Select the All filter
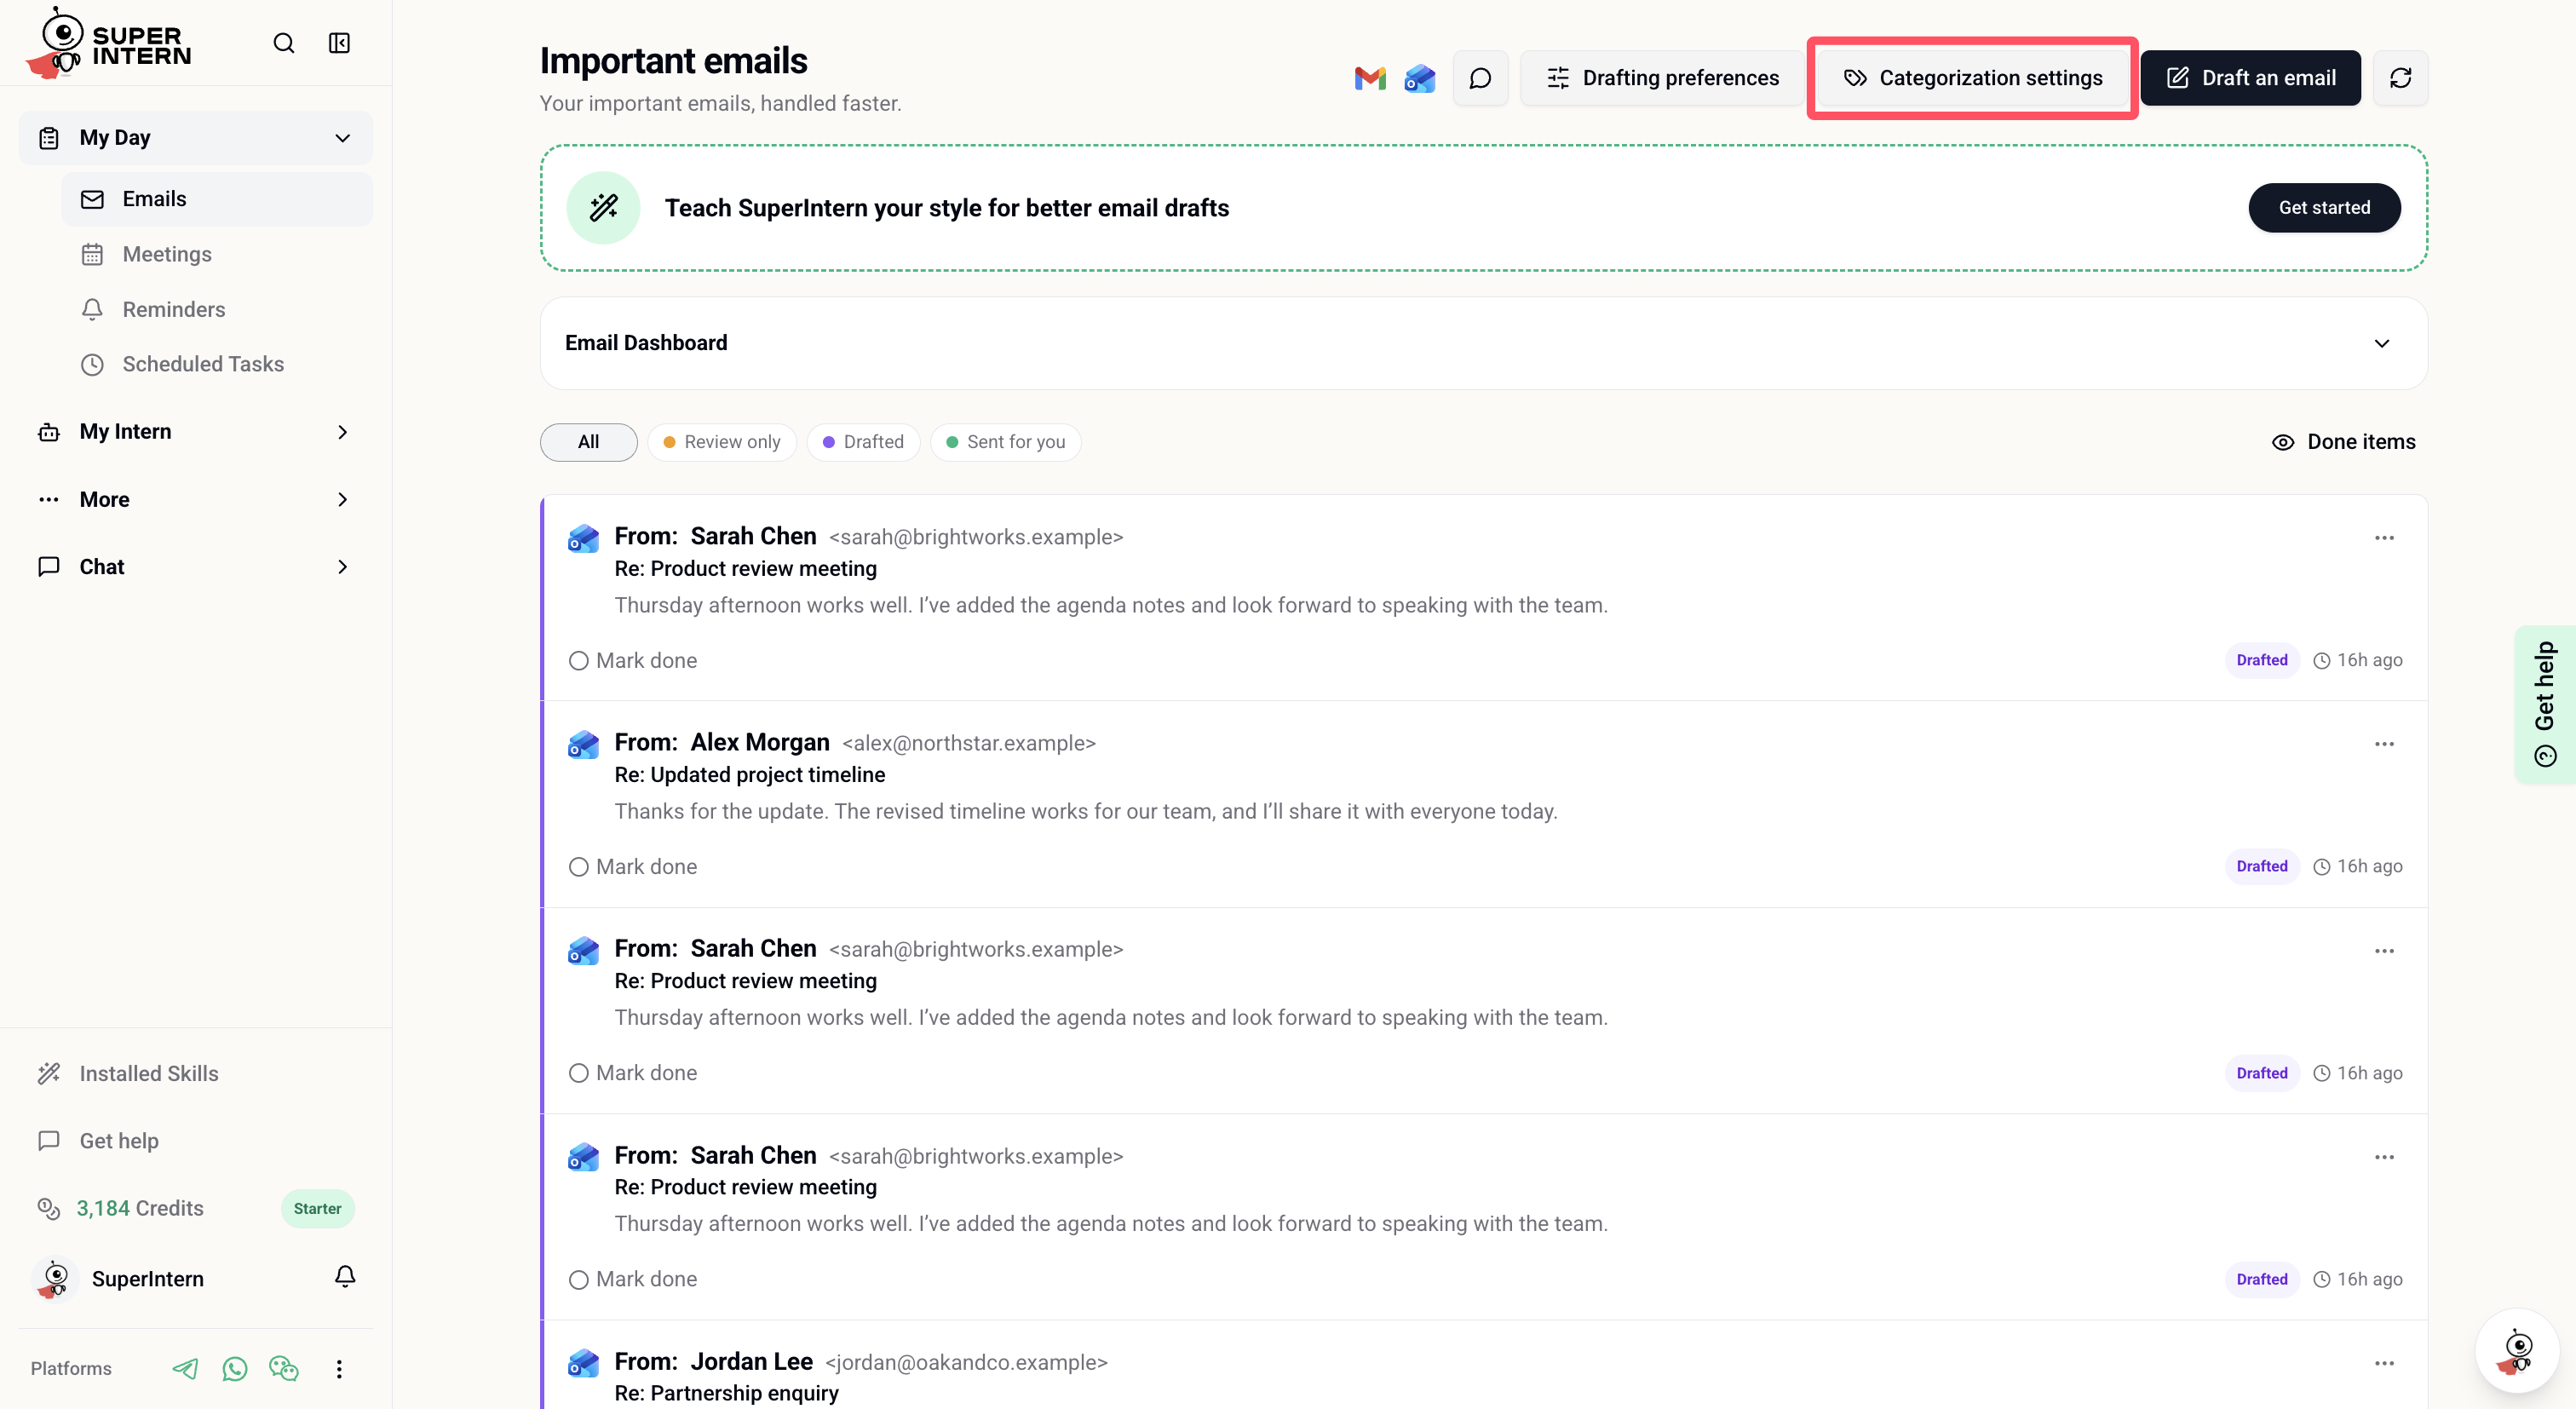Viewport: 2576px width, 1409px height. (x=588, y=442)
